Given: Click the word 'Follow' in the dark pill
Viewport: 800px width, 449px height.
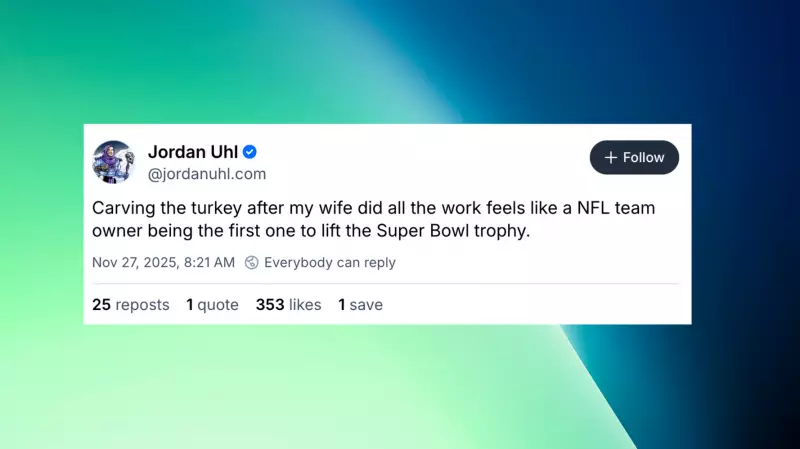Looking at the screenshot, I should [x=644, y=158].
